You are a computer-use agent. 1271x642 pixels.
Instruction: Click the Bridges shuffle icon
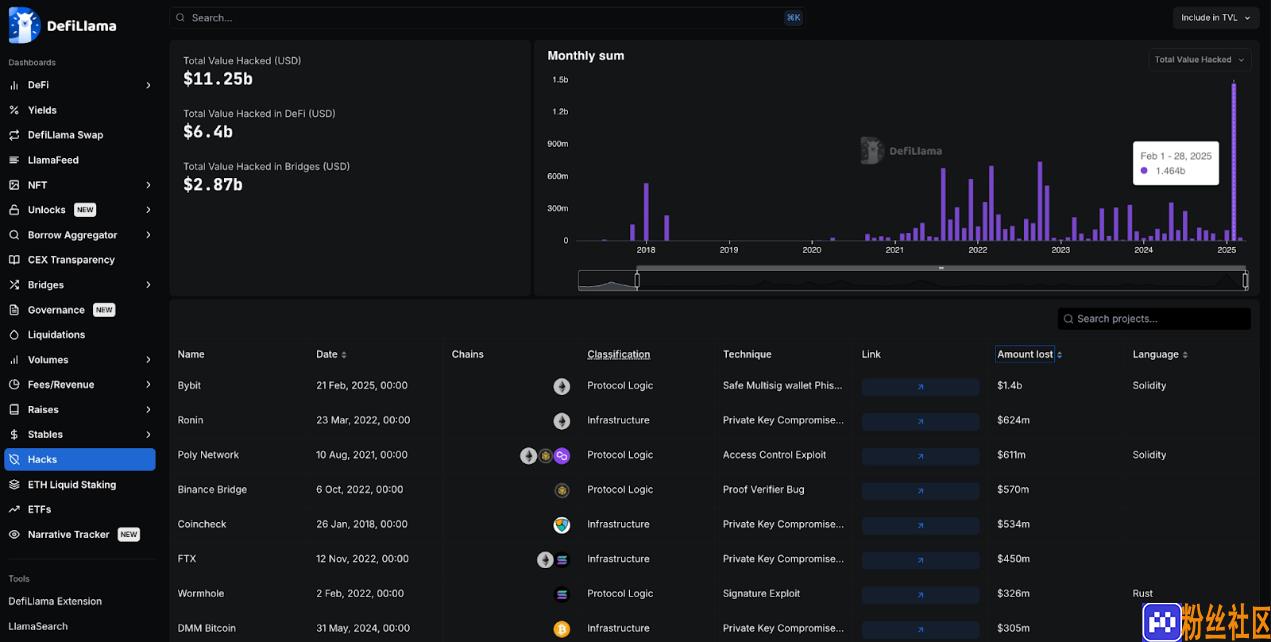click(14, 285)
